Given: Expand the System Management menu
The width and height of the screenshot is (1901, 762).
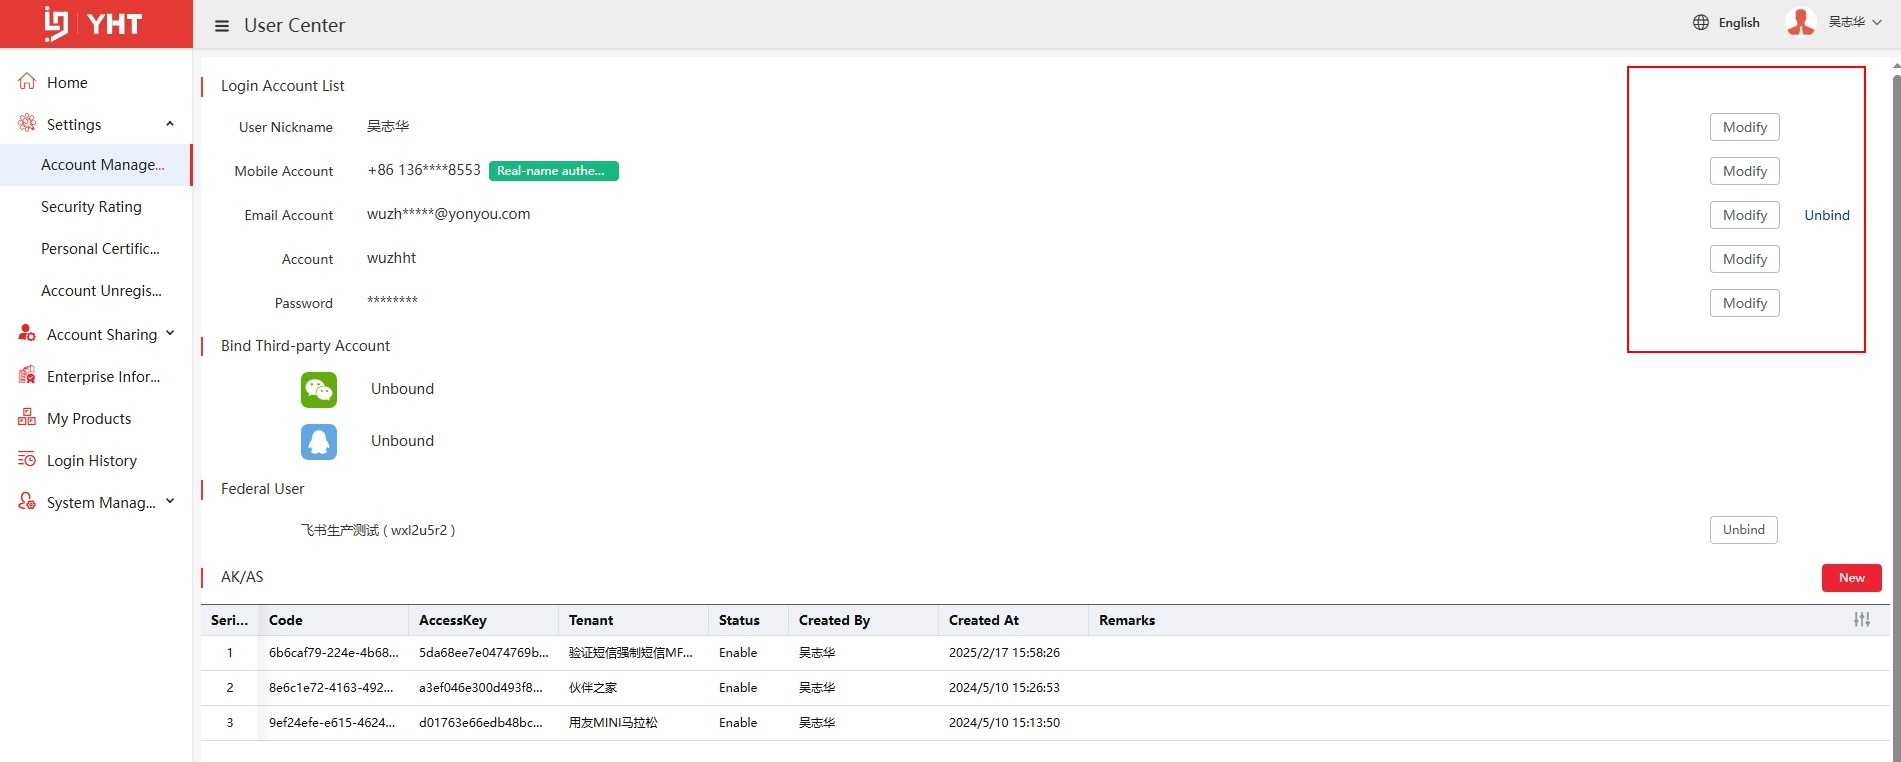Looking at the screenshot, I should tap(170, 502).
